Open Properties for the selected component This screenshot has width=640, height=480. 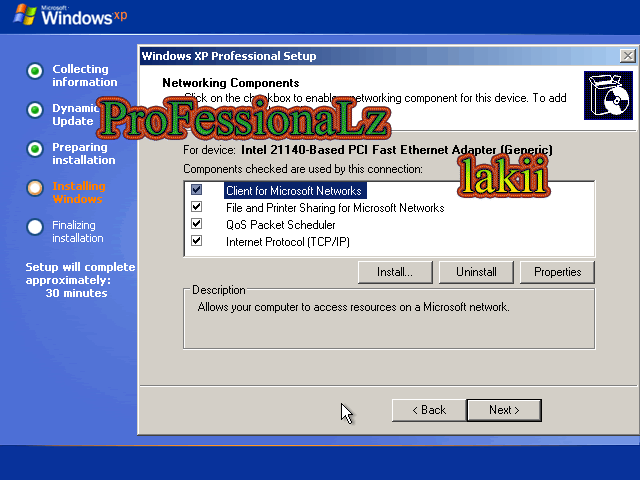[x=557, y=272]
